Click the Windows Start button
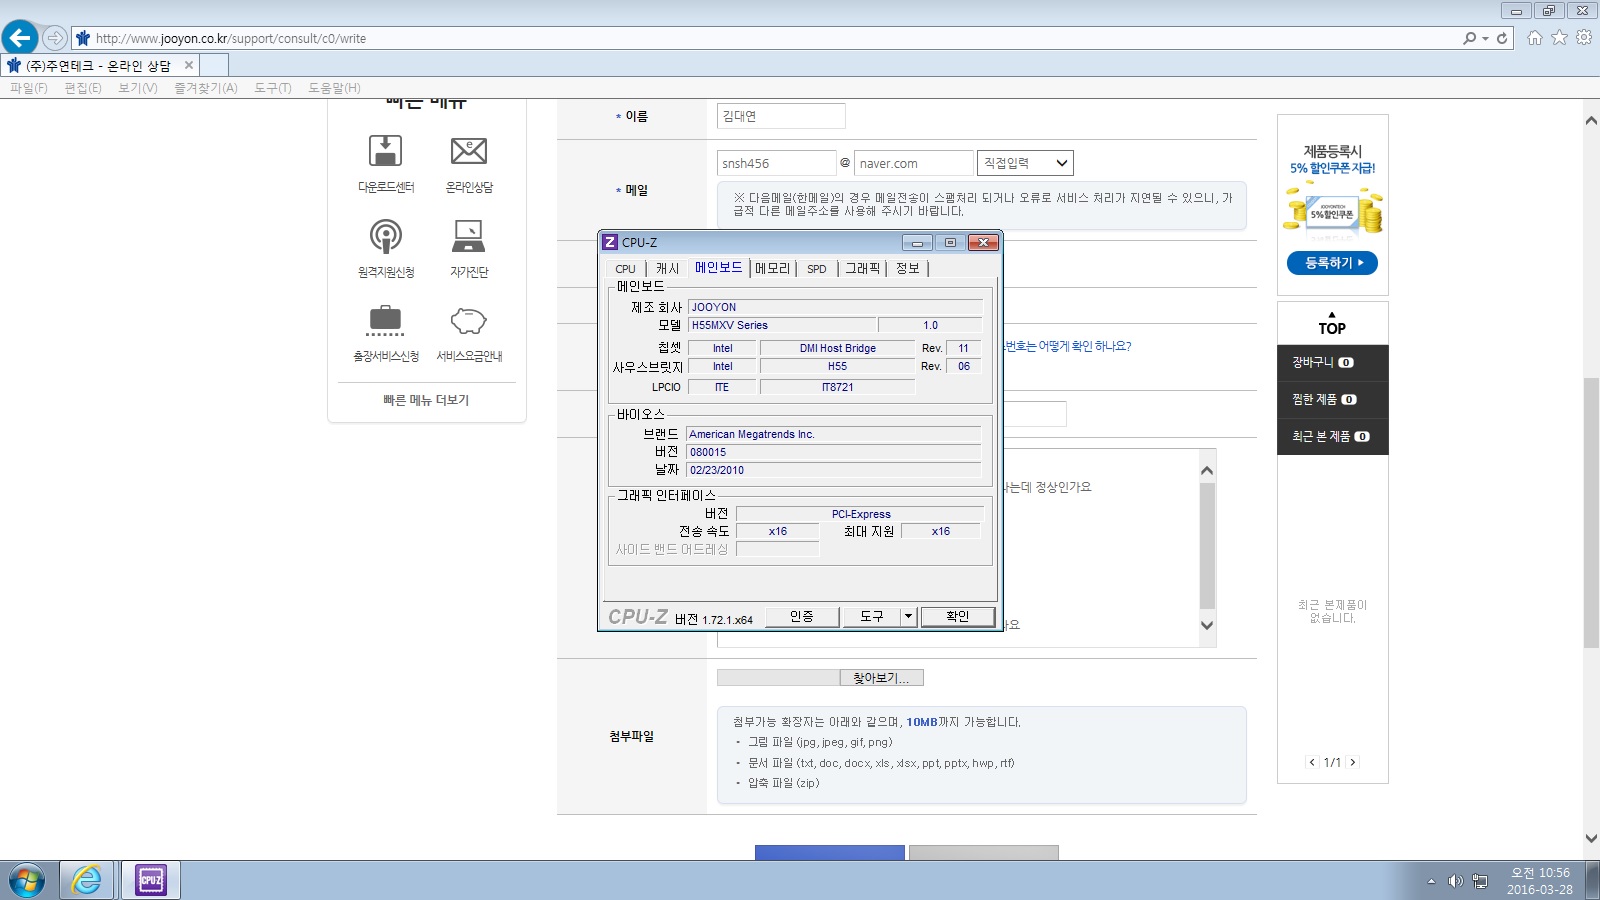Image resolution: width=1600 pixels, height=900 pixels. 27,881
